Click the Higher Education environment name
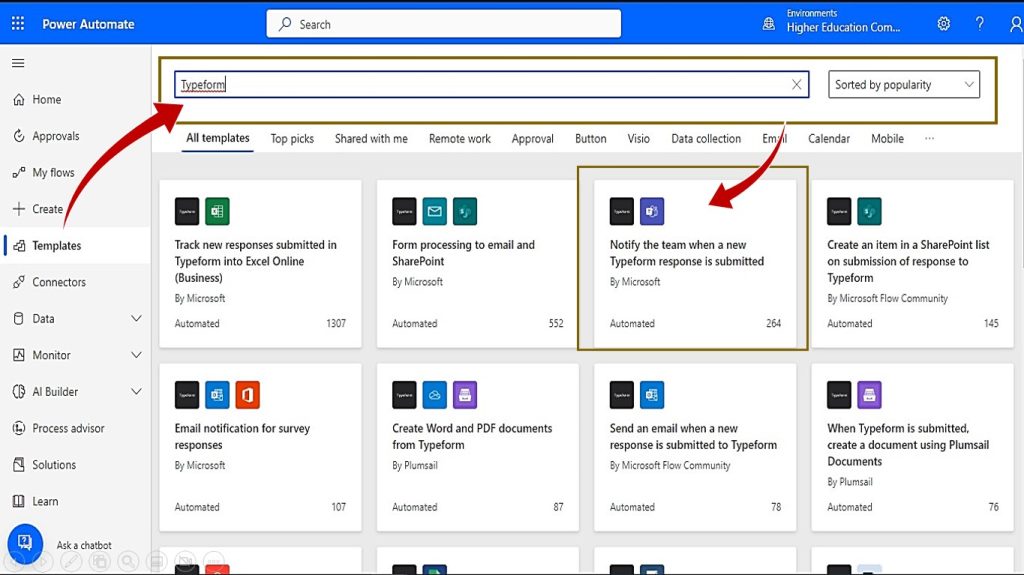The image size is (1024, 575). click(x=843, y=27)
